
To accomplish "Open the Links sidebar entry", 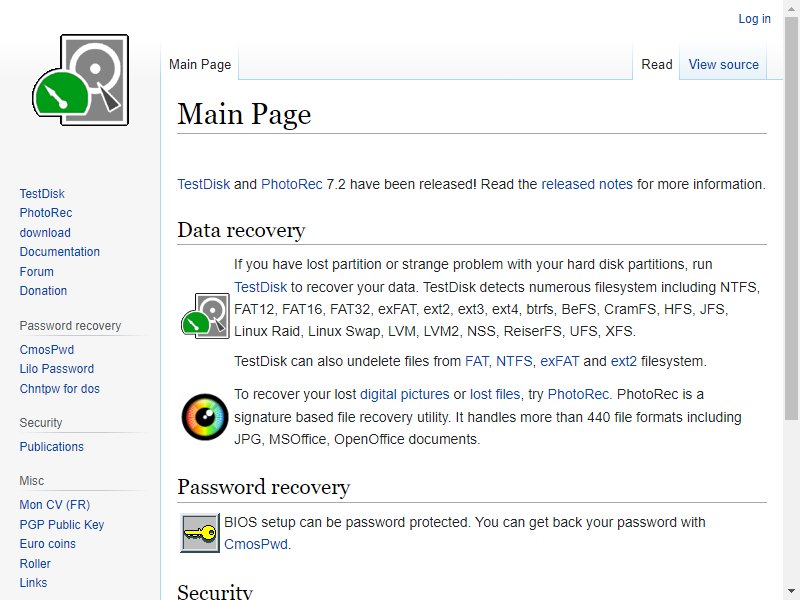I will tap(33, 583).
